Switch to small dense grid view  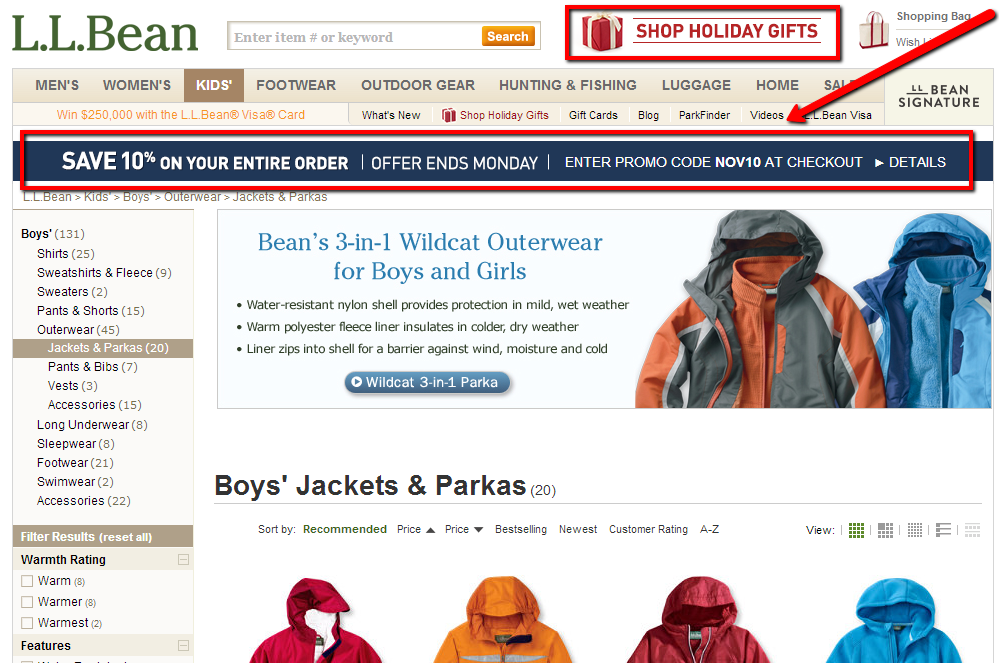click(x=915, y=530)
